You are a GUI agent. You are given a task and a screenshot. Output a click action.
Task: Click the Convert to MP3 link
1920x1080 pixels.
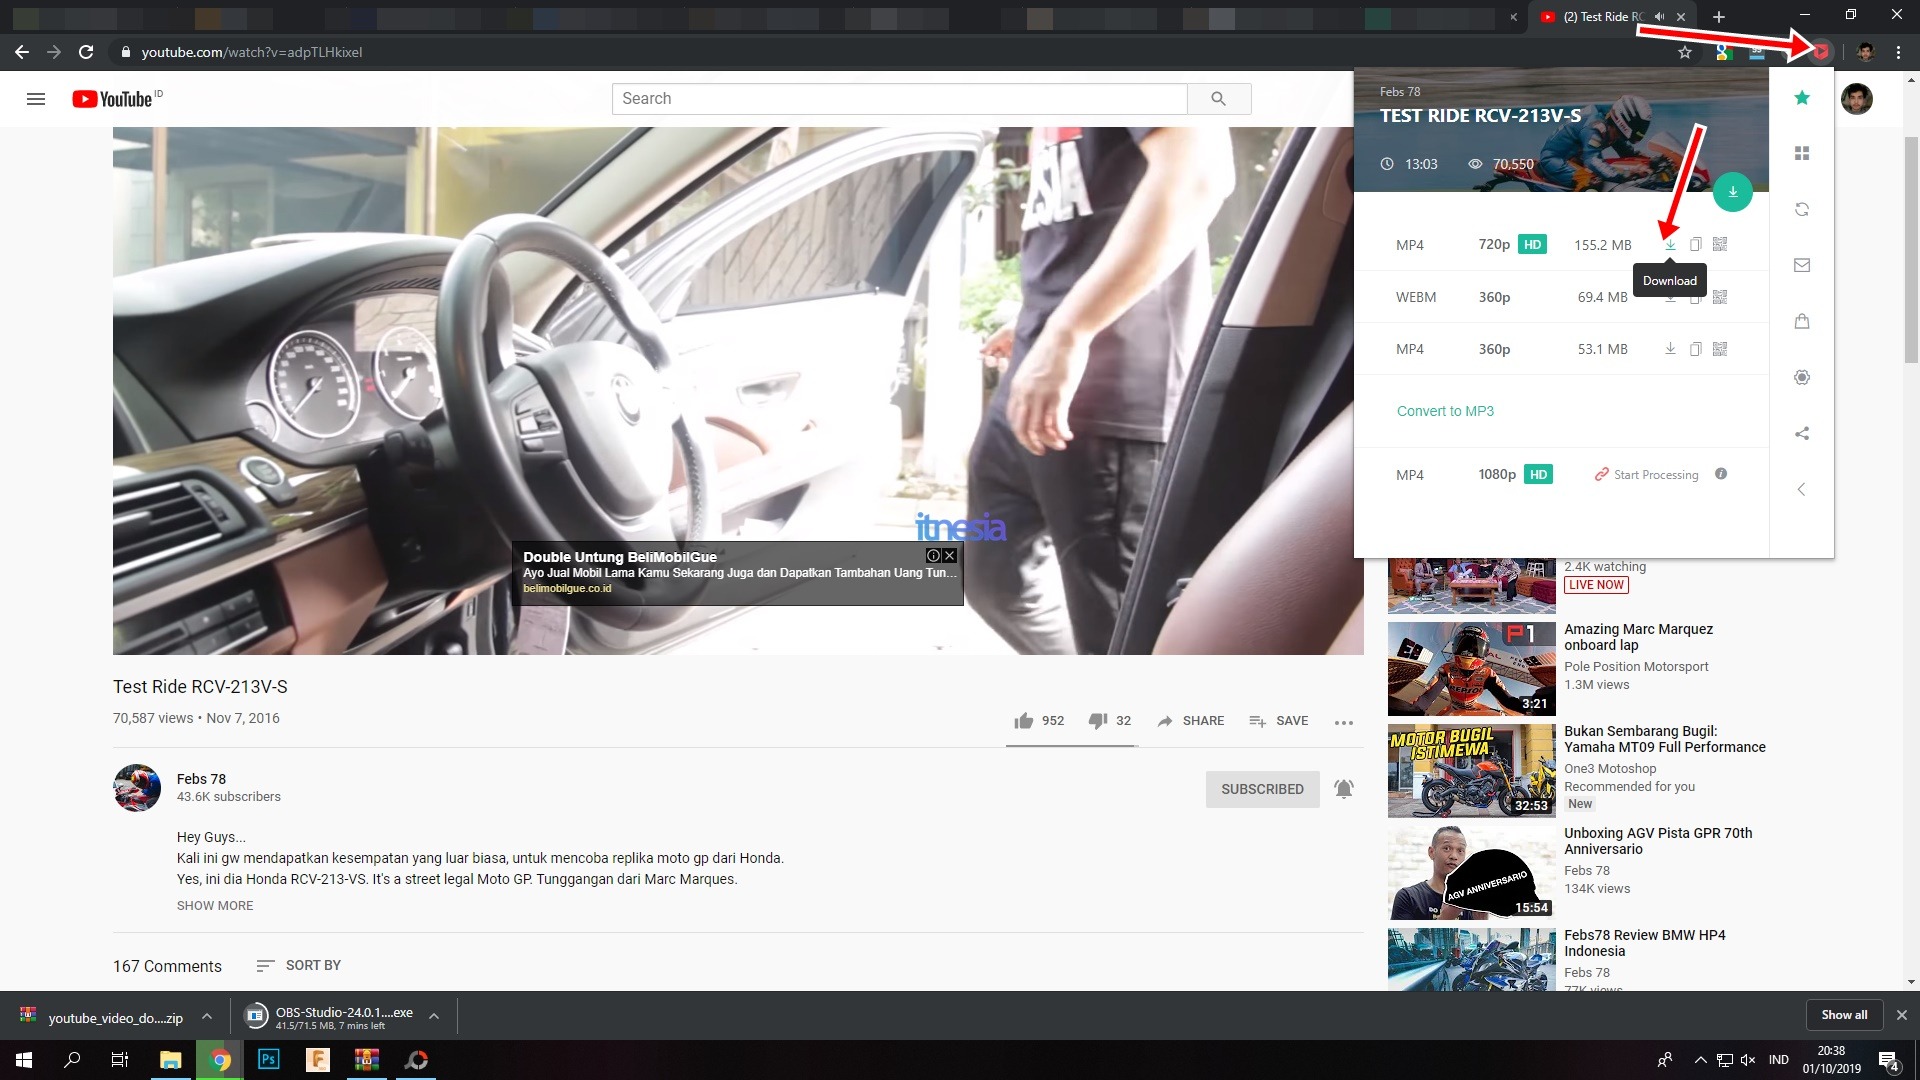point(1445,410)
